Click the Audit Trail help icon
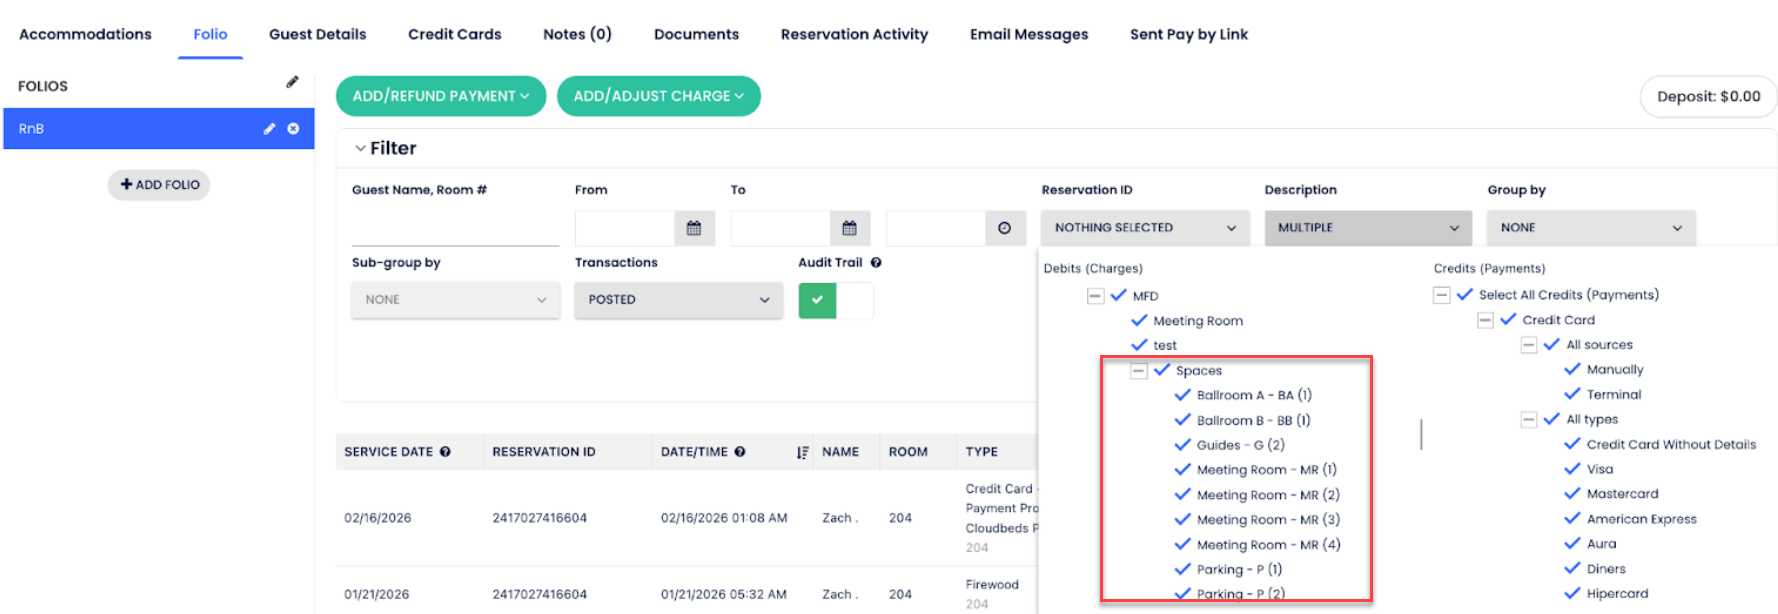1778x614 pixels. tap(876, 263)
